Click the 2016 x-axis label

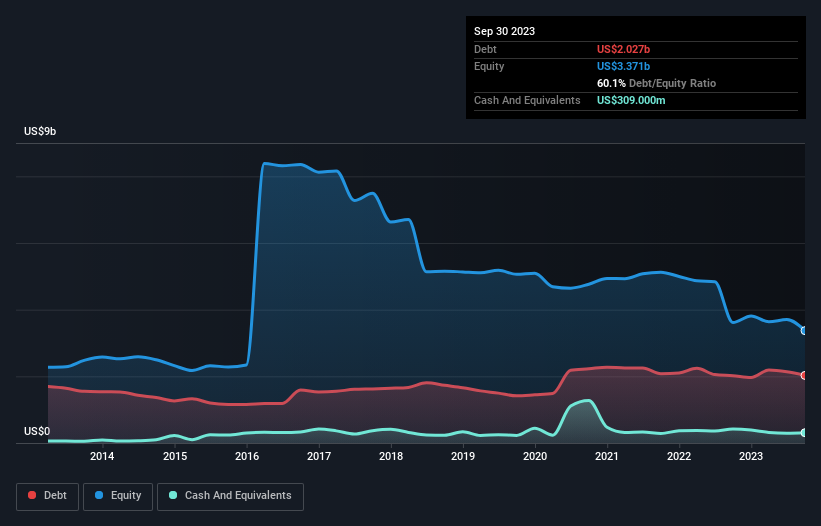point(247,456)
